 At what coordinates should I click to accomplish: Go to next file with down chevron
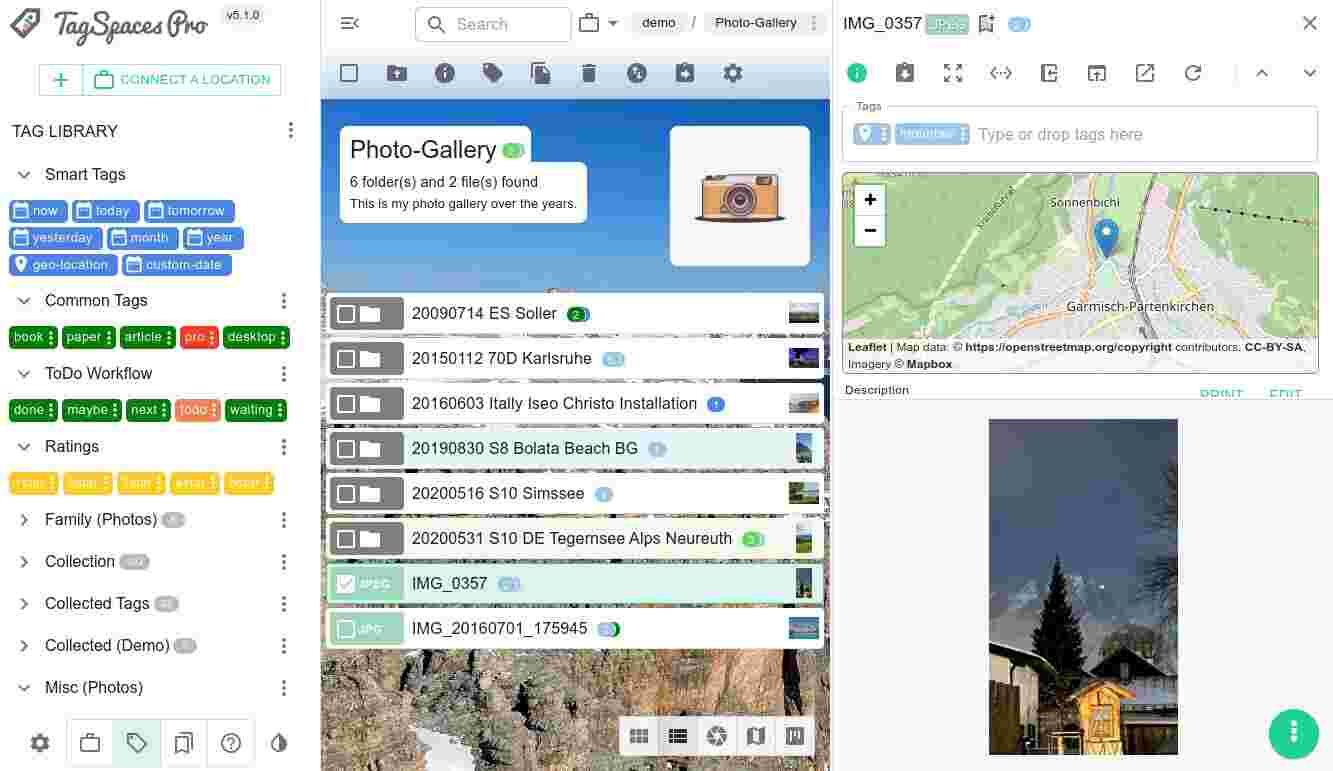point(1310,73)
